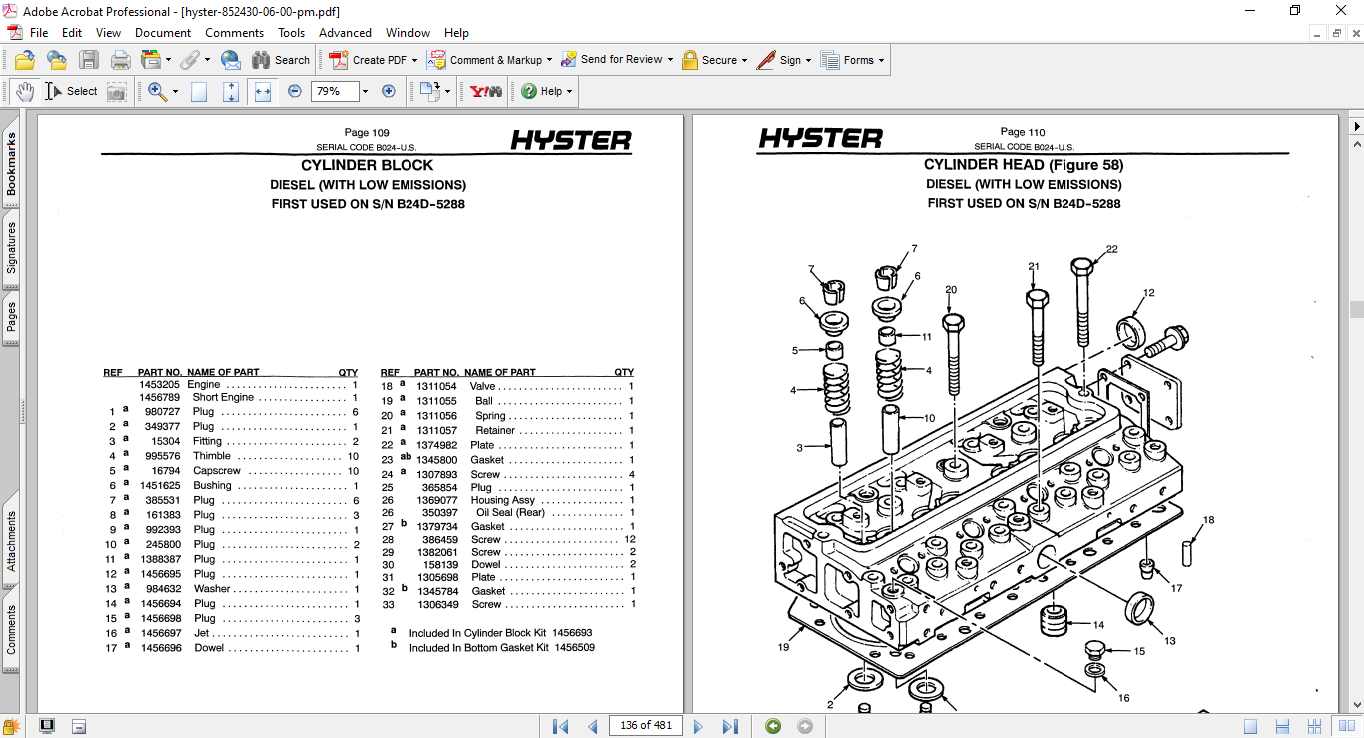Click the Save file icon
Viewport: 1364px width, 738px height.
[89, 60]
